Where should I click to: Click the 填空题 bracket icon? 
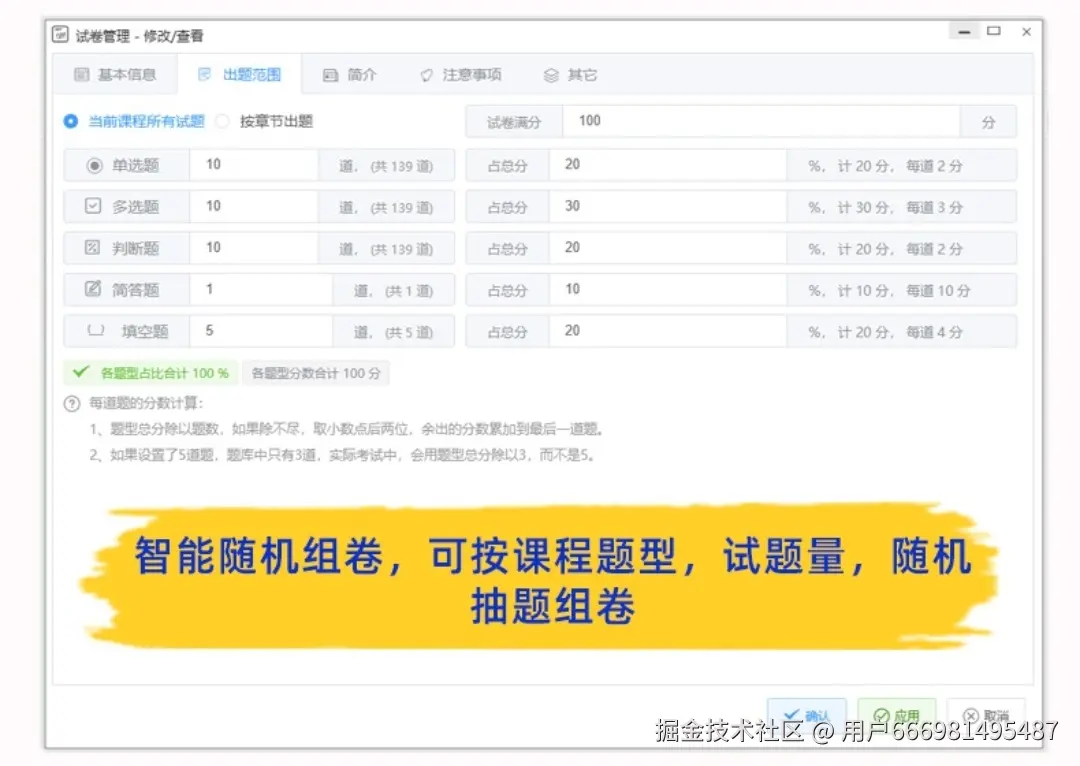(x=96, y=330)
